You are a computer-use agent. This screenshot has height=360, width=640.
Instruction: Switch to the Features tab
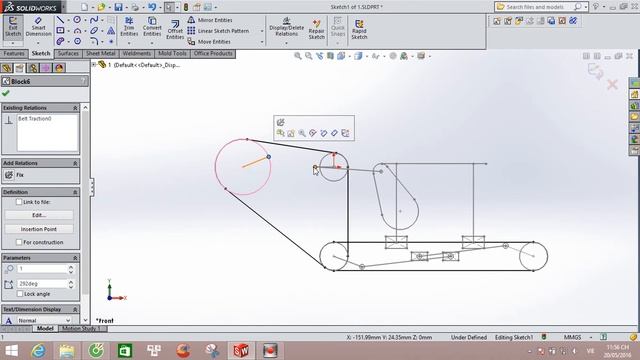pos(14,53)
